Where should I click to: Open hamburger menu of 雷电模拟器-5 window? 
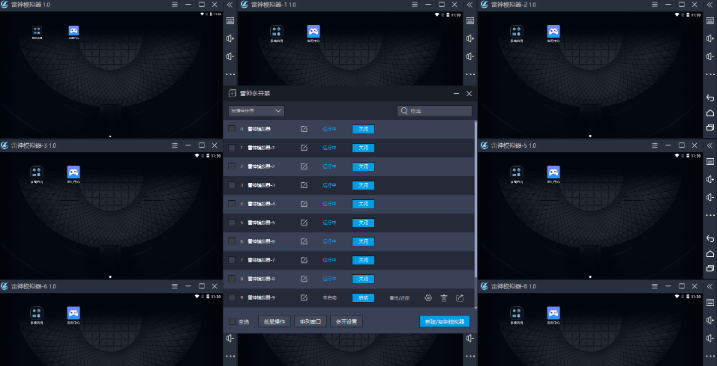coord(655,145)
